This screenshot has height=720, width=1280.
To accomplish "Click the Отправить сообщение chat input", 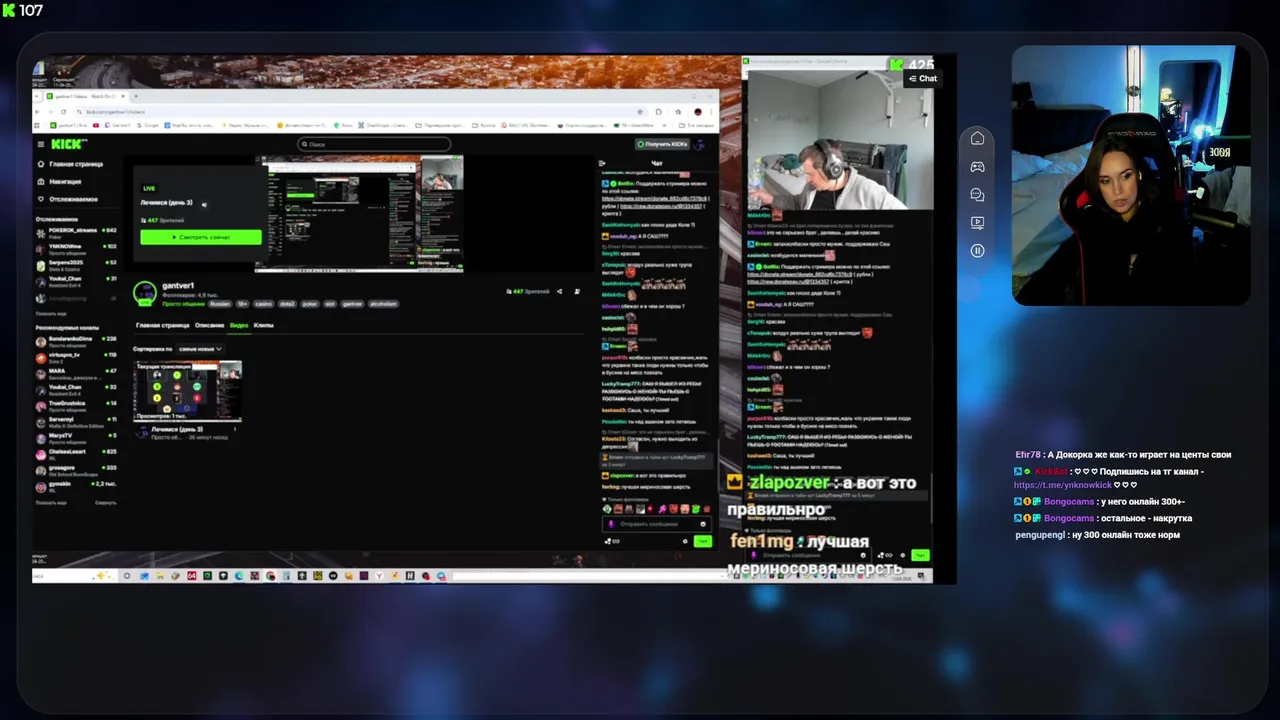I will [656, 524].
